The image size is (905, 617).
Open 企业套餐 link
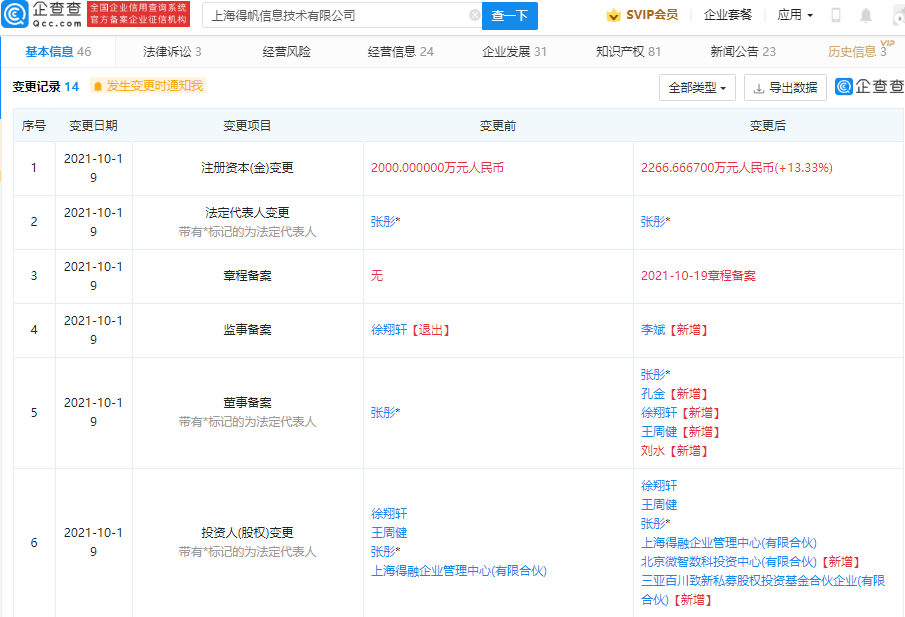point(728,15)
